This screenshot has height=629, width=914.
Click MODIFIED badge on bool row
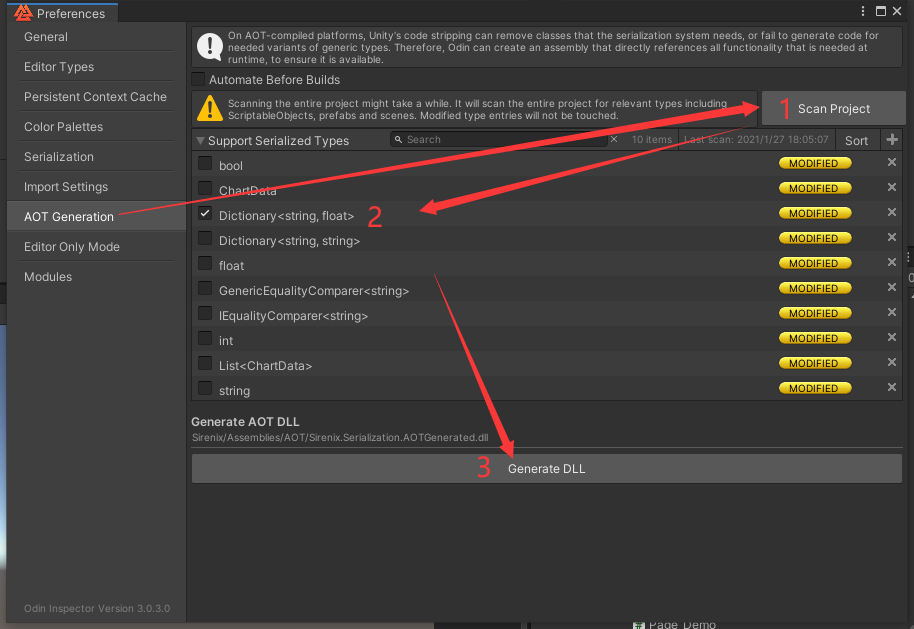[815, 163]
